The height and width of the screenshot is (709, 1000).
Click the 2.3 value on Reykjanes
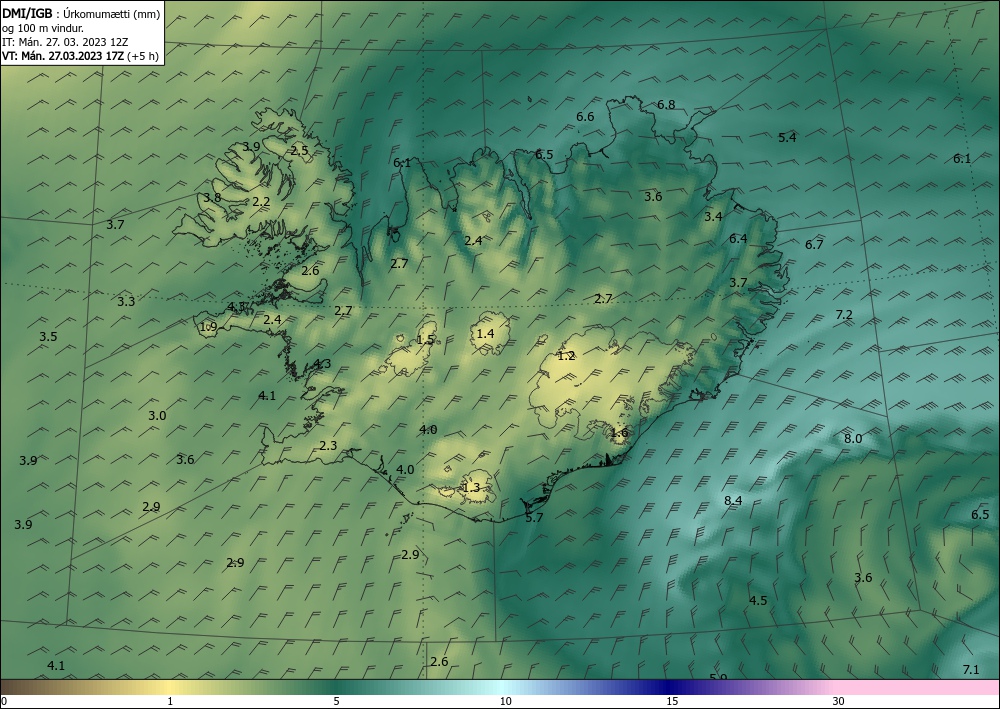tap(328, 446)
